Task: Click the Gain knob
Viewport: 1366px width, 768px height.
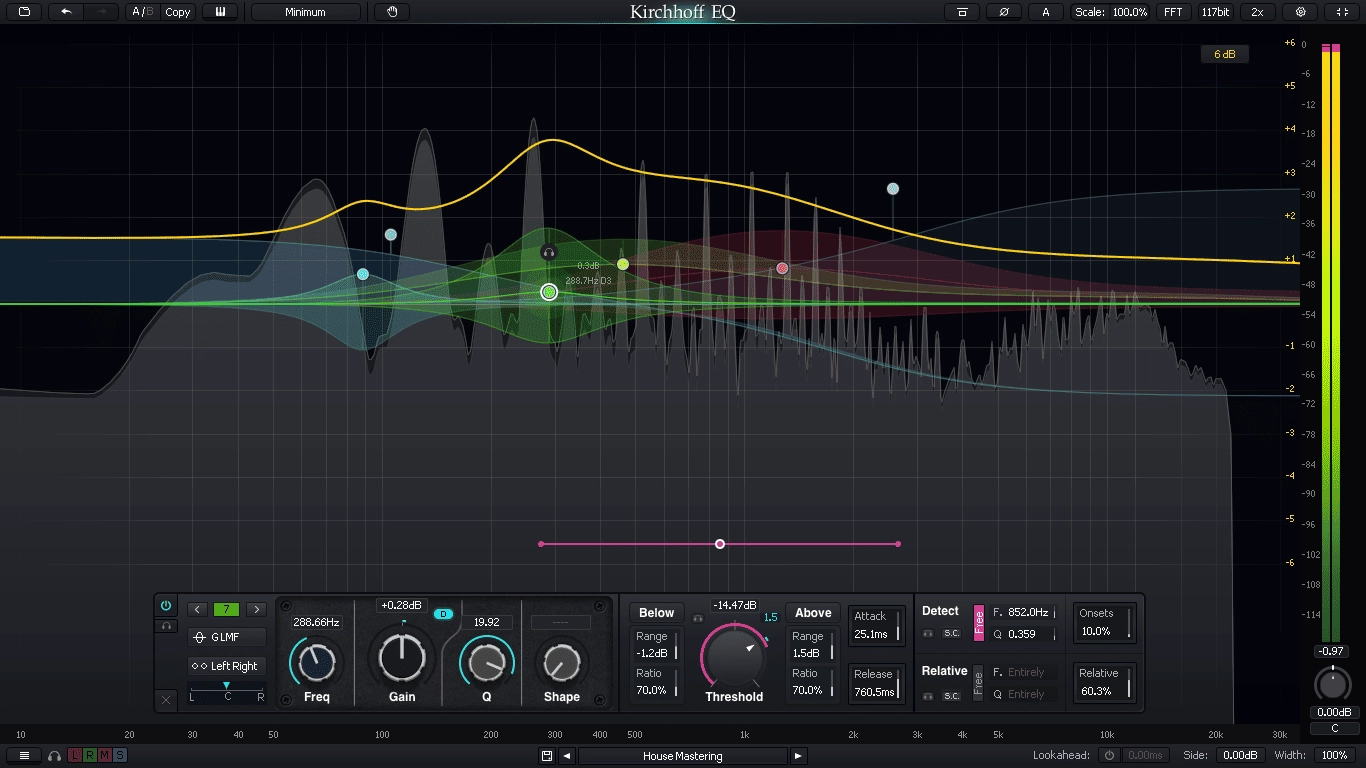Action: 402,656
